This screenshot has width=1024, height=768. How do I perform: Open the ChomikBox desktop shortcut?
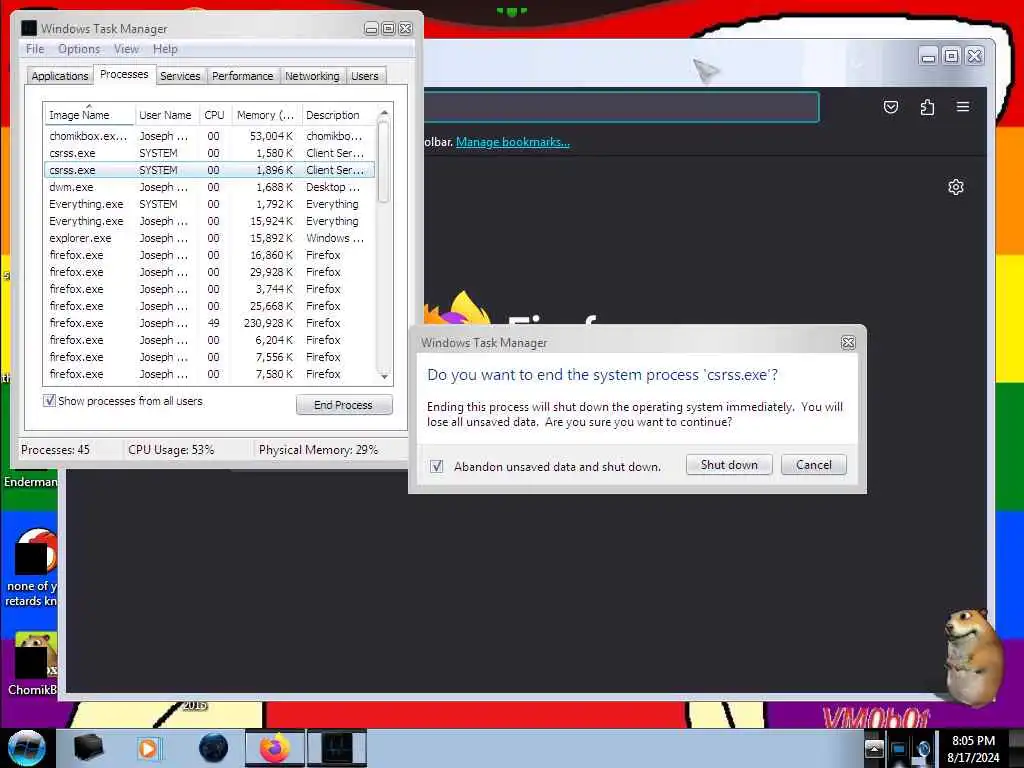(31, 665)
